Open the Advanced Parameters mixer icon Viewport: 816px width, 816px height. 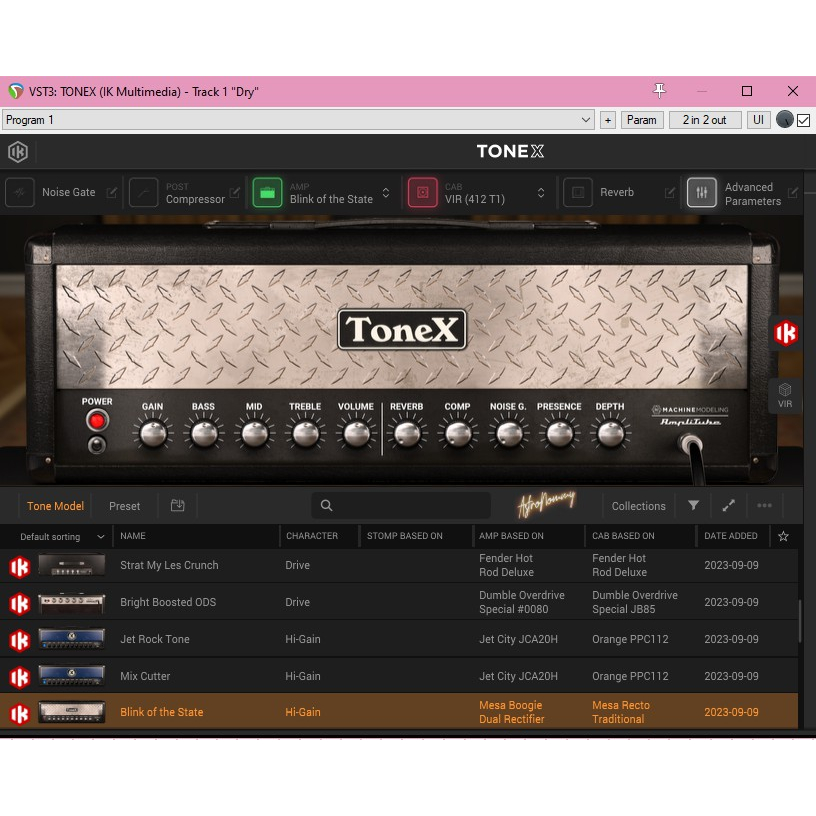[702, 193]
